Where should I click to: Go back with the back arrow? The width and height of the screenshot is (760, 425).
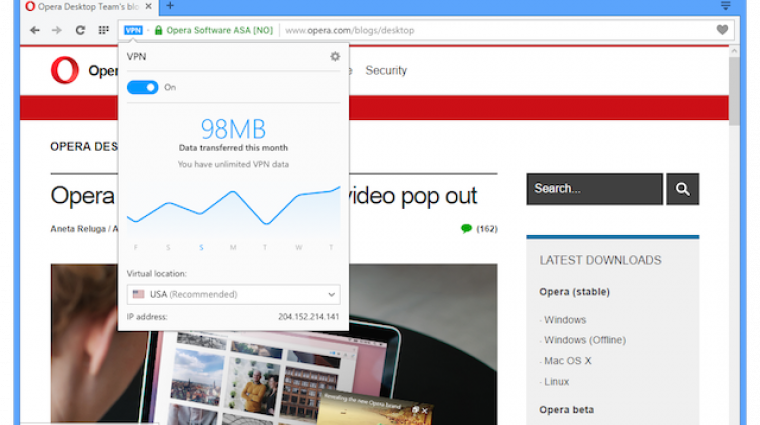34,30
